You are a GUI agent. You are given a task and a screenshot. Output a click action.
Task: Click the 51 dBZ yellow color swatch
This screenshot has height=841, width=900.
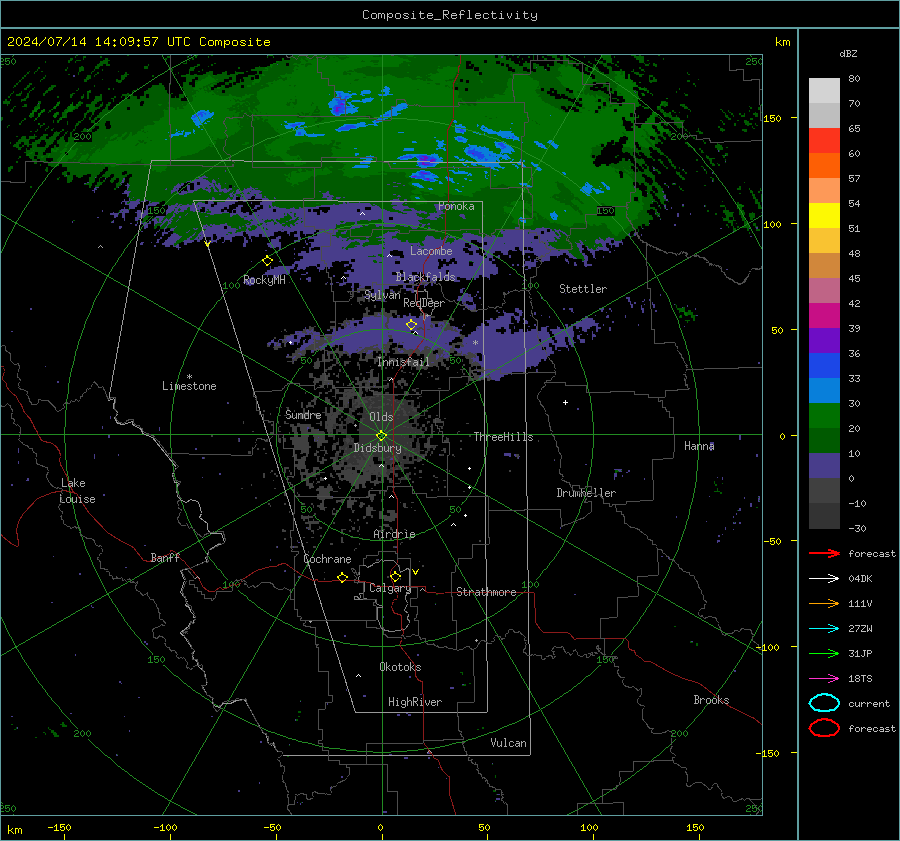(x=824, y=215)
